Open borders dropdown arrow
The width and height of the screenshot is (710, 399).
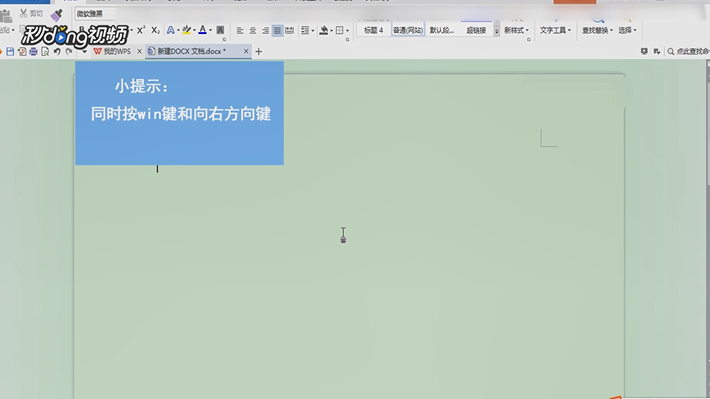click(347, 30)
